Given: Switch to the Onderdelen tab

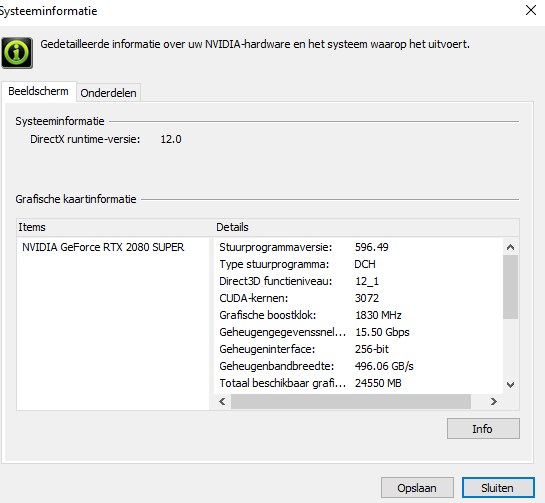Looking at the screenshot, I should pos(108,93).
